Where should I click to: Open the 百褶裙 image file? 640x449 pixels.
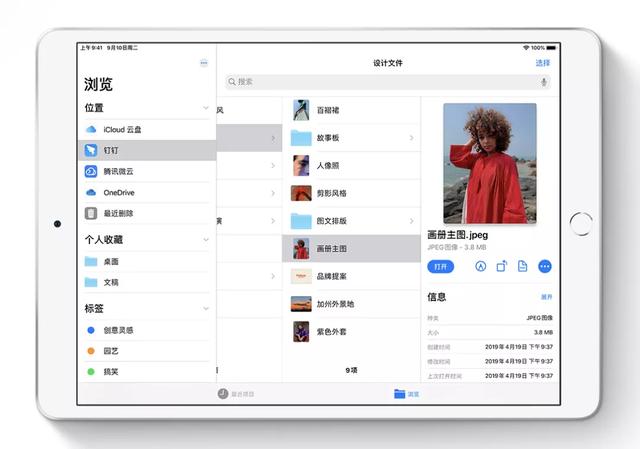click(351, 110)
